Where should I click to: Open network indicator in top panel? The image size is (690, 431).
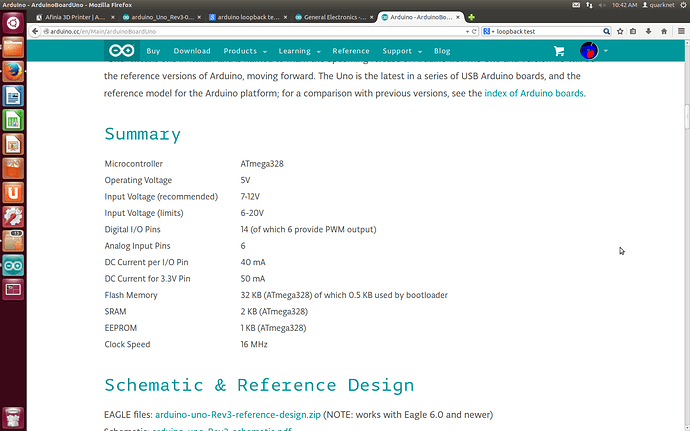[x=589, y=5]
